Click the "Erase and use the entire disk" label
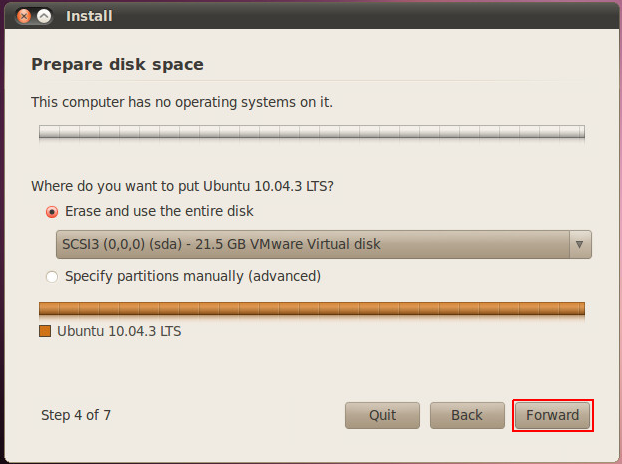Viewport: 622px width, 464px height. pos(159,211)
